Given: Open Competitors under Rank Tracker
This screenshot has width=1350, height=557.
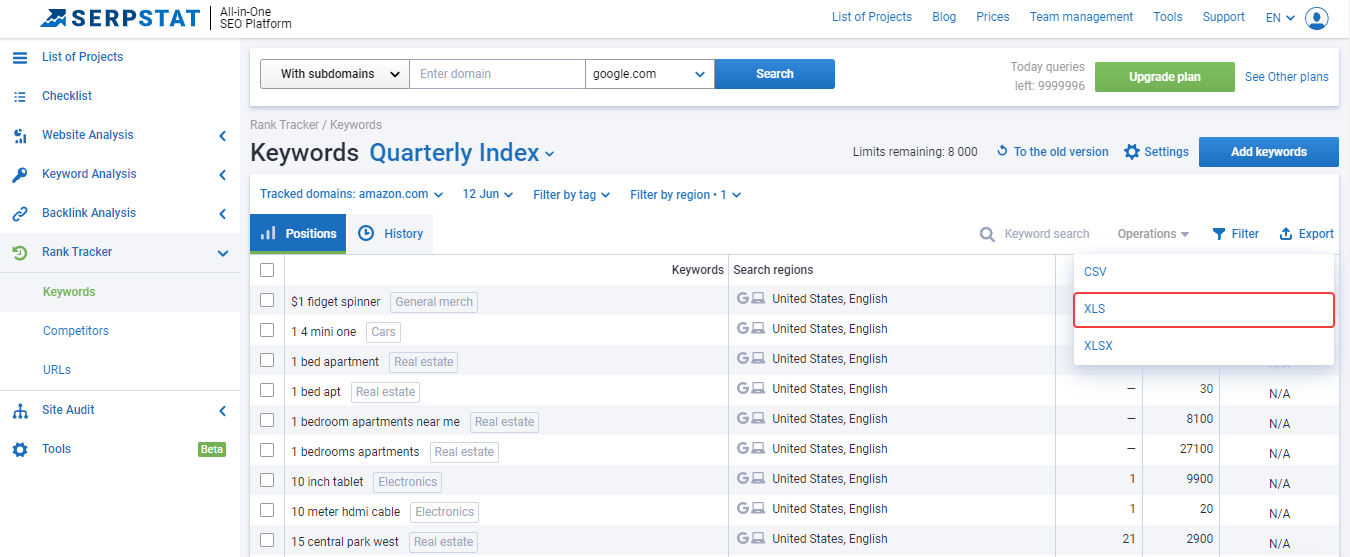Looking at the screenshot, I should [76, 331].
